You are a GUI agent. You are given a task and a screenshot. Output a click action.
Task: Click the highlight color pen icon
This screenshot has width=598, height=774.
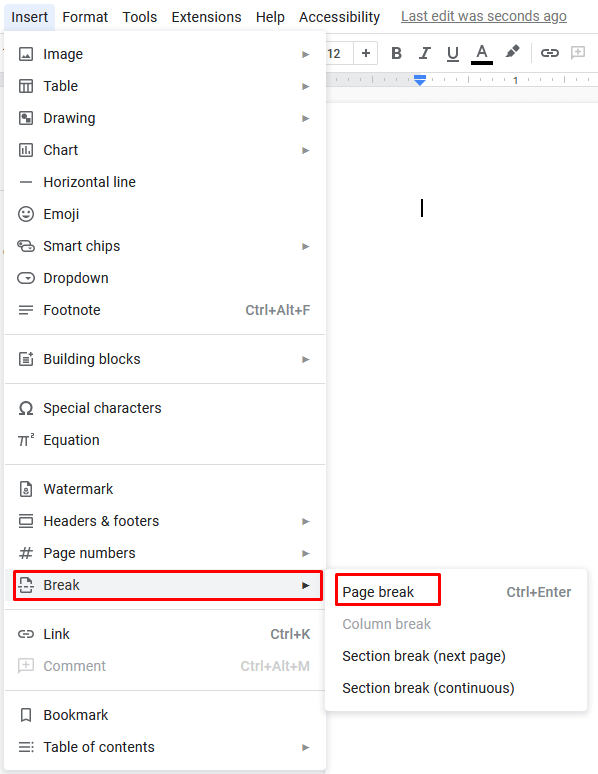tap(512, 52)
